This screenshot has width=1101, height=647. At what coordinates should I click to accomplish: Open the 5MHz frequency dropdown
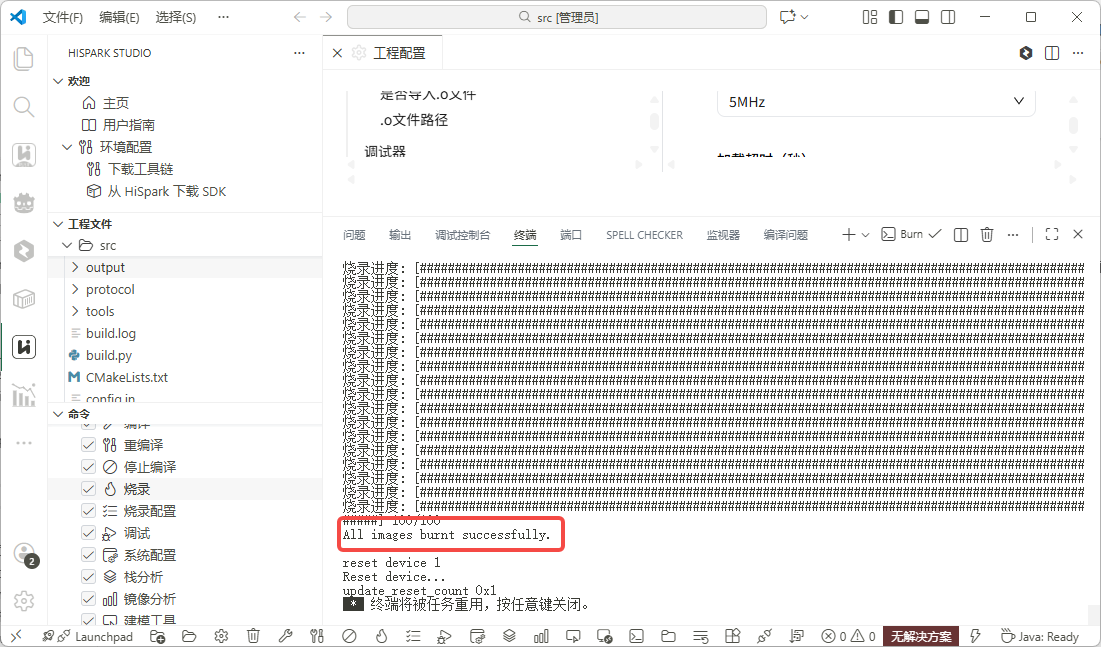point(876,102)
